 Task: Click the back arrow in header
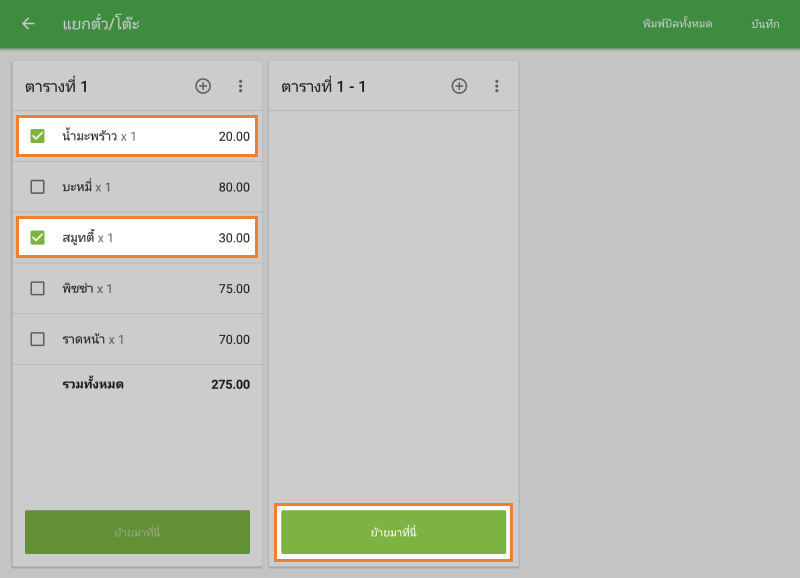click(x=28, y=24)
